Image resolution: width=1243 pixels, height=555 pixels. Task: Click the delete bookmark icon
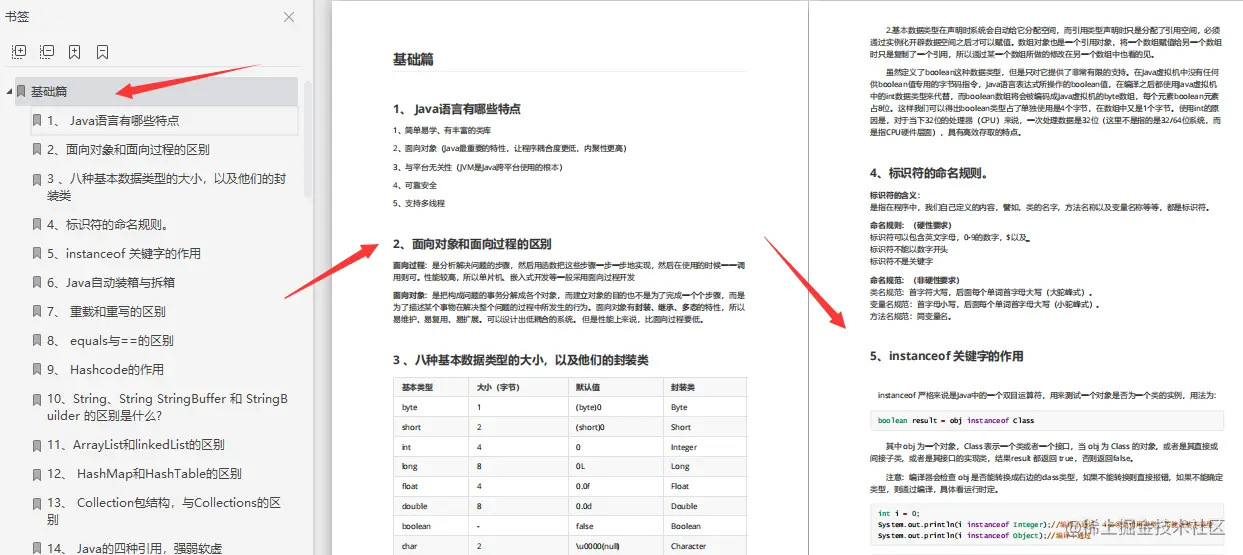click(x=103, y=52)
